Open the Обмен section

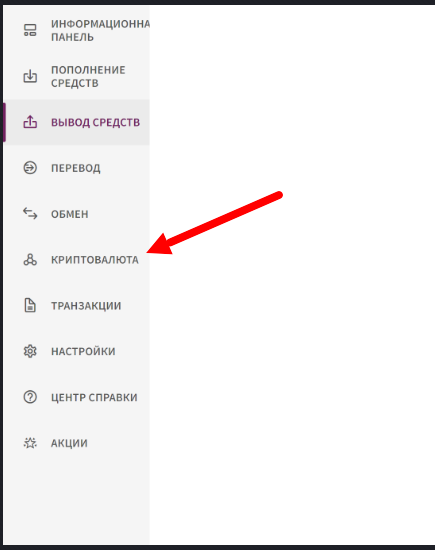(76, 214)
